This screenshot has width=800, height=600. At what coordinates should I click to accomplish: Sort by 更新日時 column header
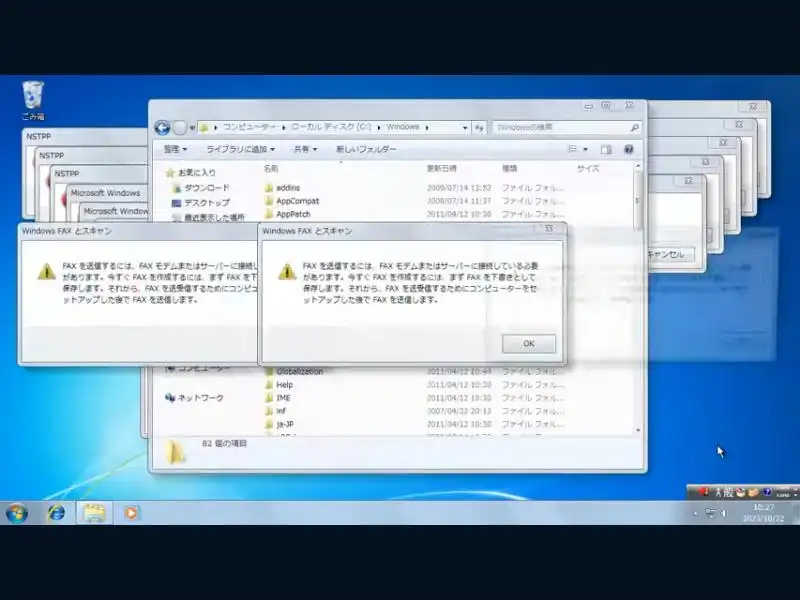click(x=442, y=168)
